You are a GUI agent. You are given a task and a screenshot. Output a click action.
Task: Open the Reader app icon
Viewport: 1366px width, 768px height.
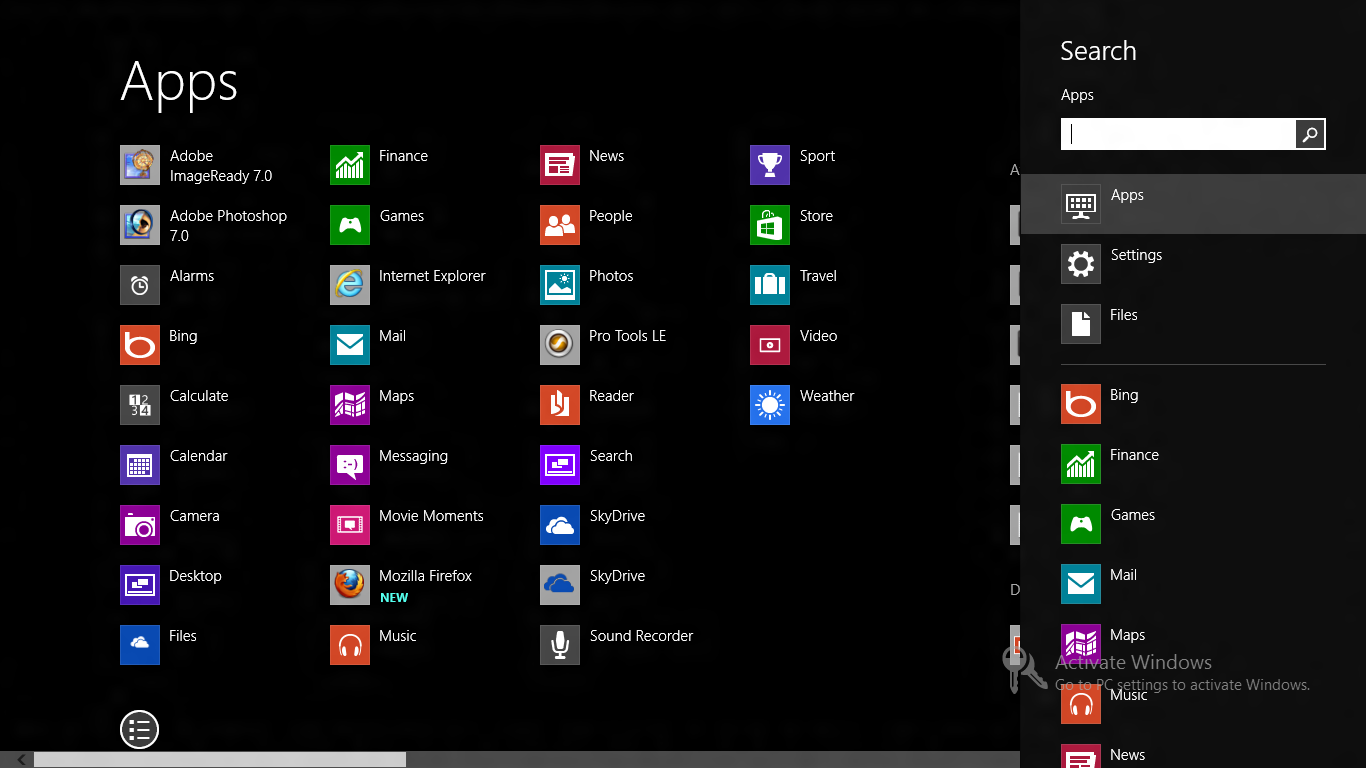point(560,405)
